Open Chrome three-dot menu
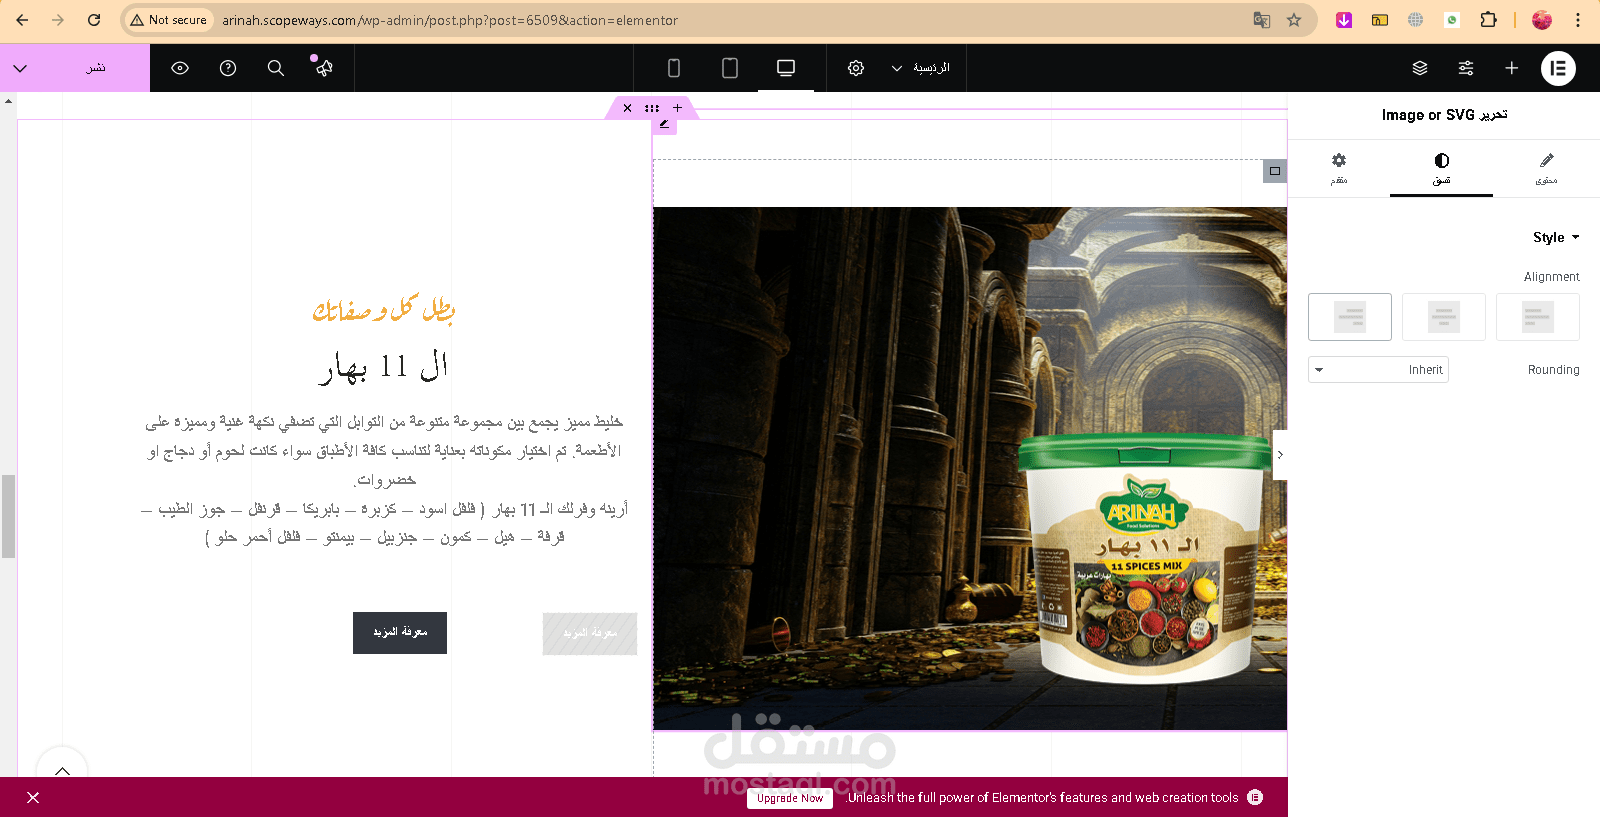Image resolution: width=1600 pixels, height=817 pixels. tap(1578, 20)
